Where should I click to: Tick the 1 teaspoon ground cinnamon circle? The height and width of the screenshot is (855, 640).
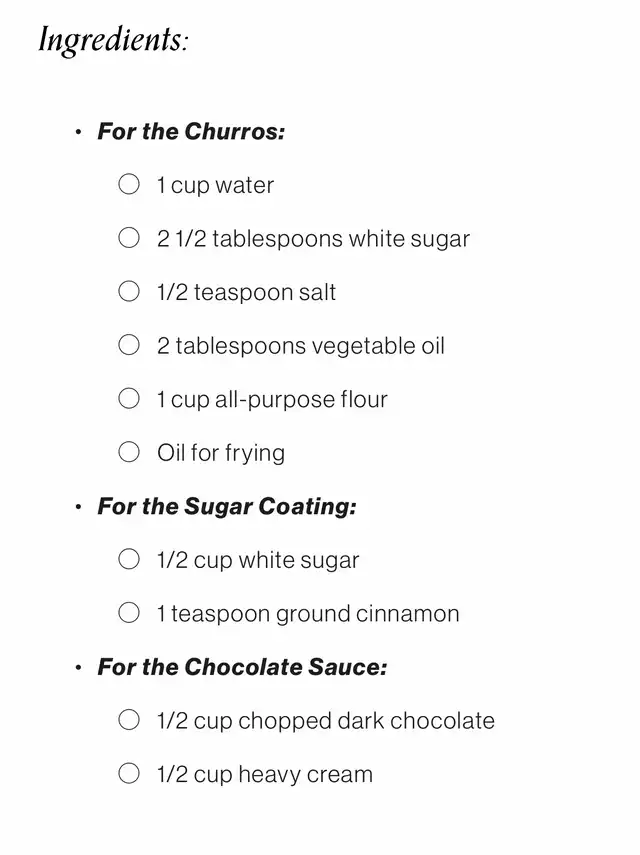pyautogui.click(x=129, y=612)
